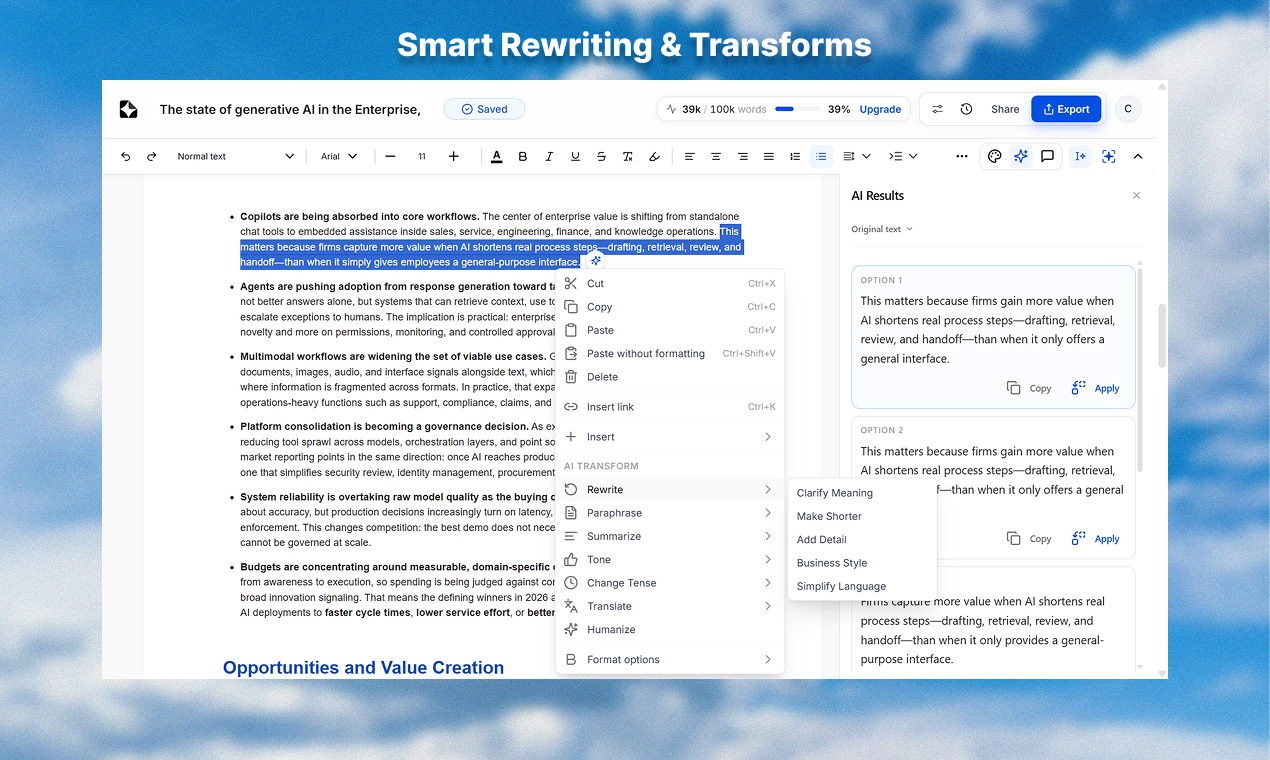
Task: Justify text alignment
Action: [x=769, y=156]
